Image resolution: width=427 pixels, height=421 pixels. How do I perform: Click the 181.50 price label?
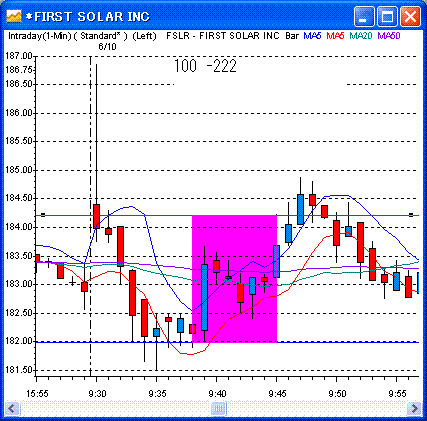[19, 370]
